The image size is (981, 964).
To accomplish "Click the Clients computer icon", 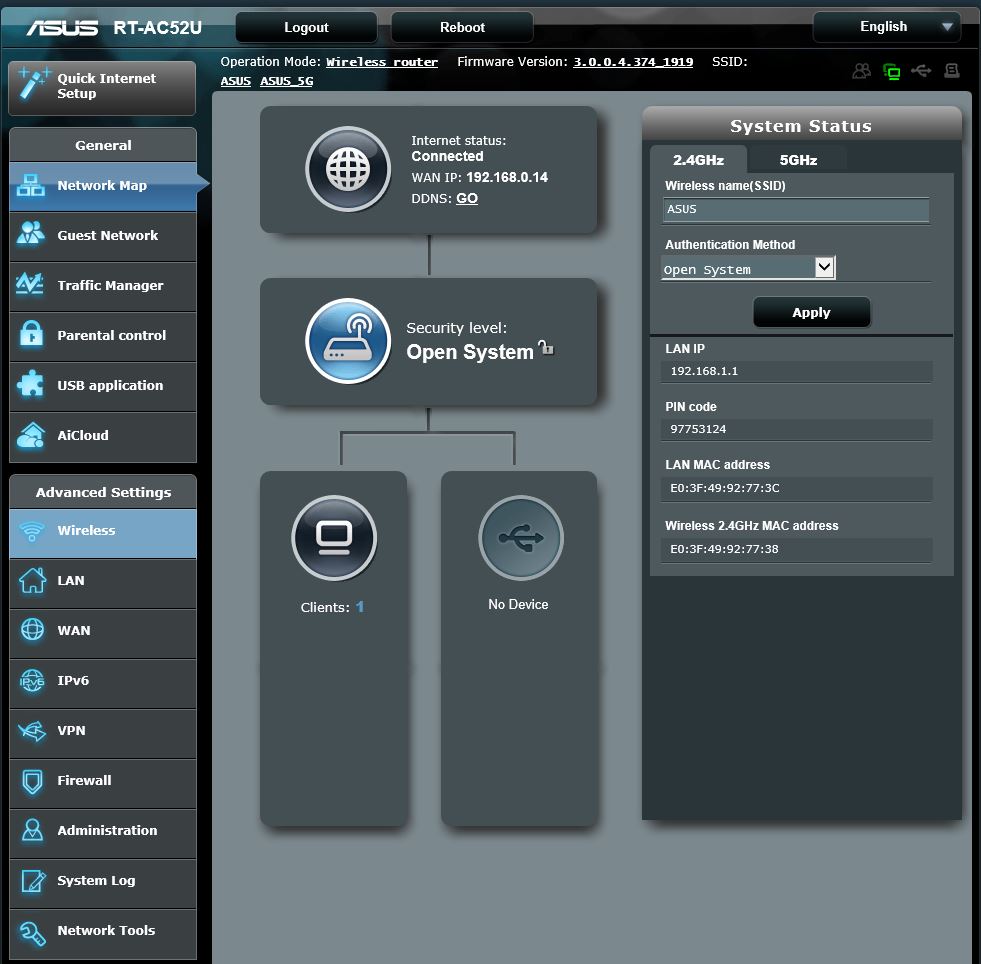I will pyautogui.click(x=334, y=538).
